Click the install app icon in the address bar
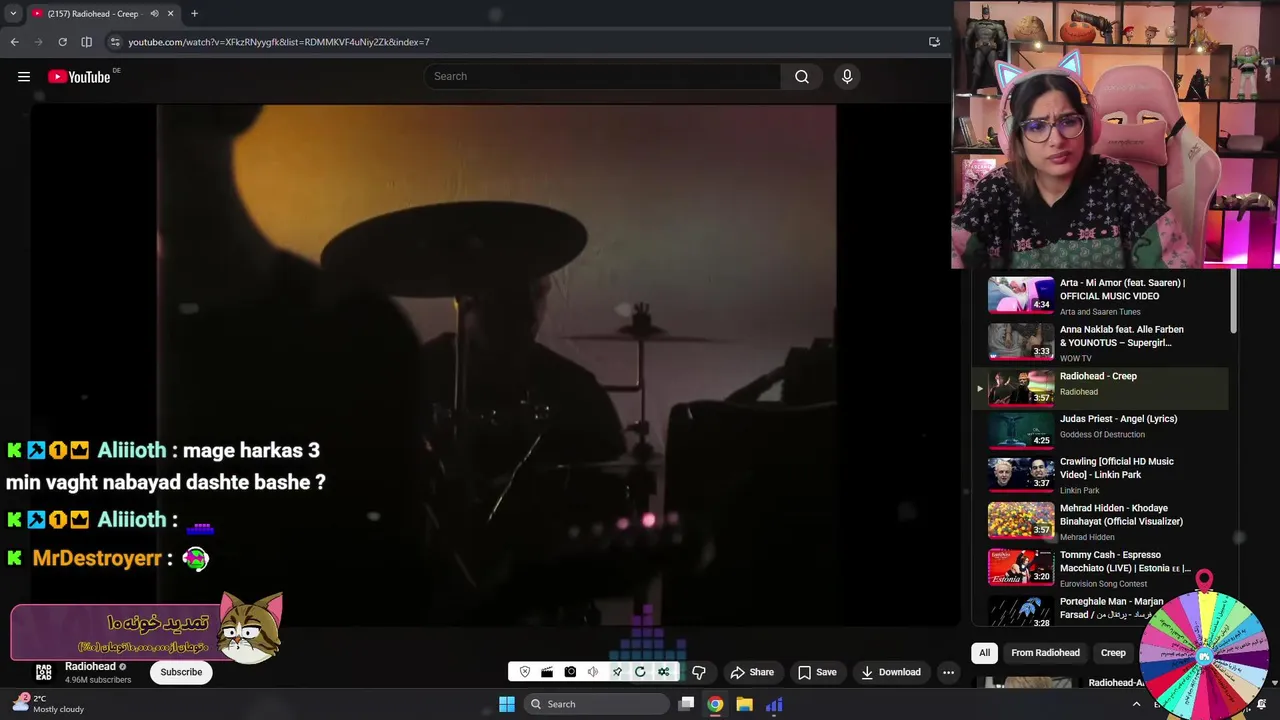This screenshot has width=1280, height=720. [x=934, y=42]
